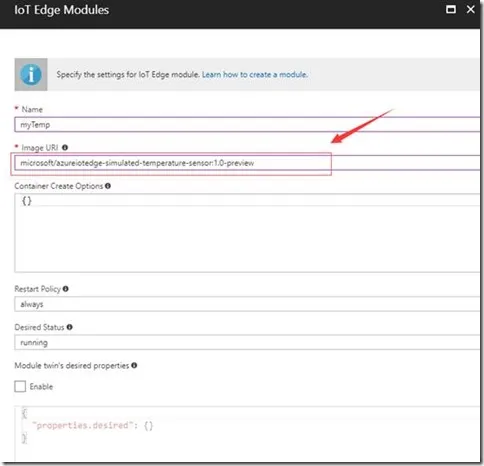The height and width of the screenshot is (466, 484).
Task: Open the Restart Policy dropdown showing always
Action: tap(247, 304)
